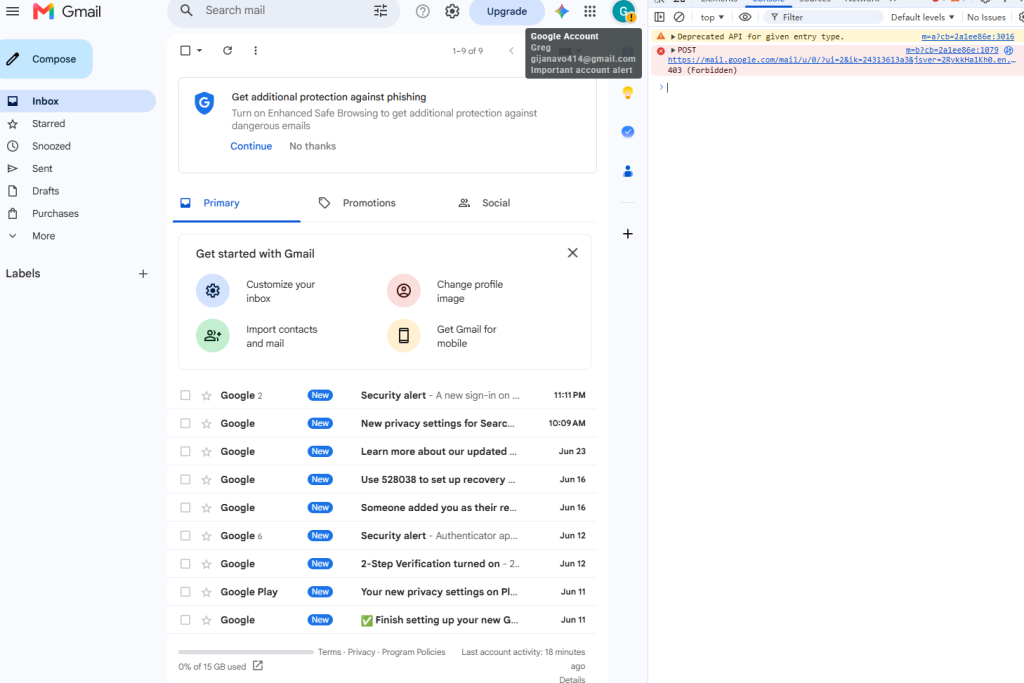Show search options filter icon

click(x=381, y=10)
